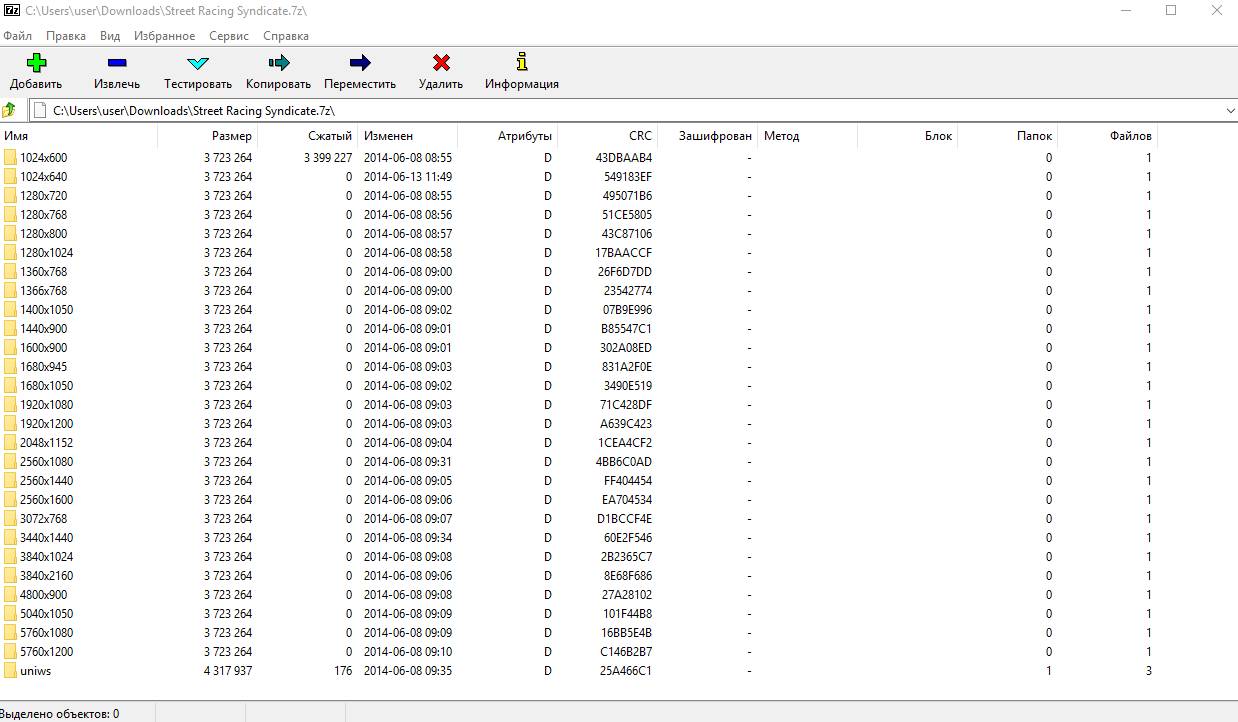Open the Файл menu
The image size is (1238, 722).
tap(17, 36)
